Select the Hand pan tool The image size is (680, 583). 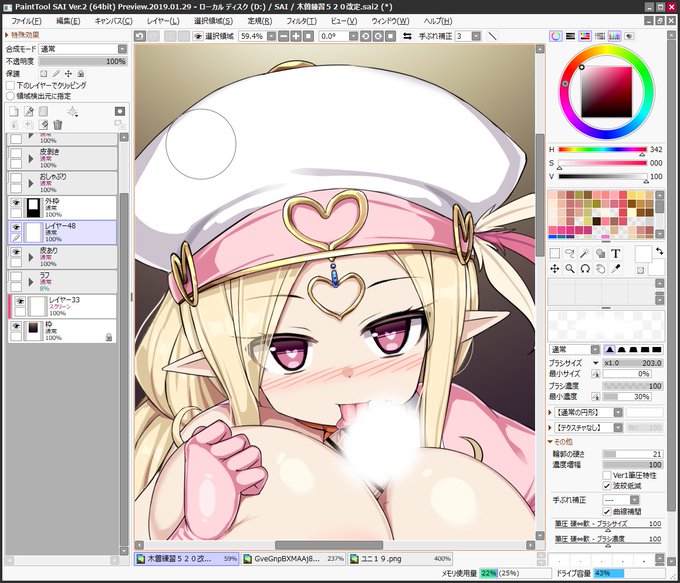click(x=600, y=269)
